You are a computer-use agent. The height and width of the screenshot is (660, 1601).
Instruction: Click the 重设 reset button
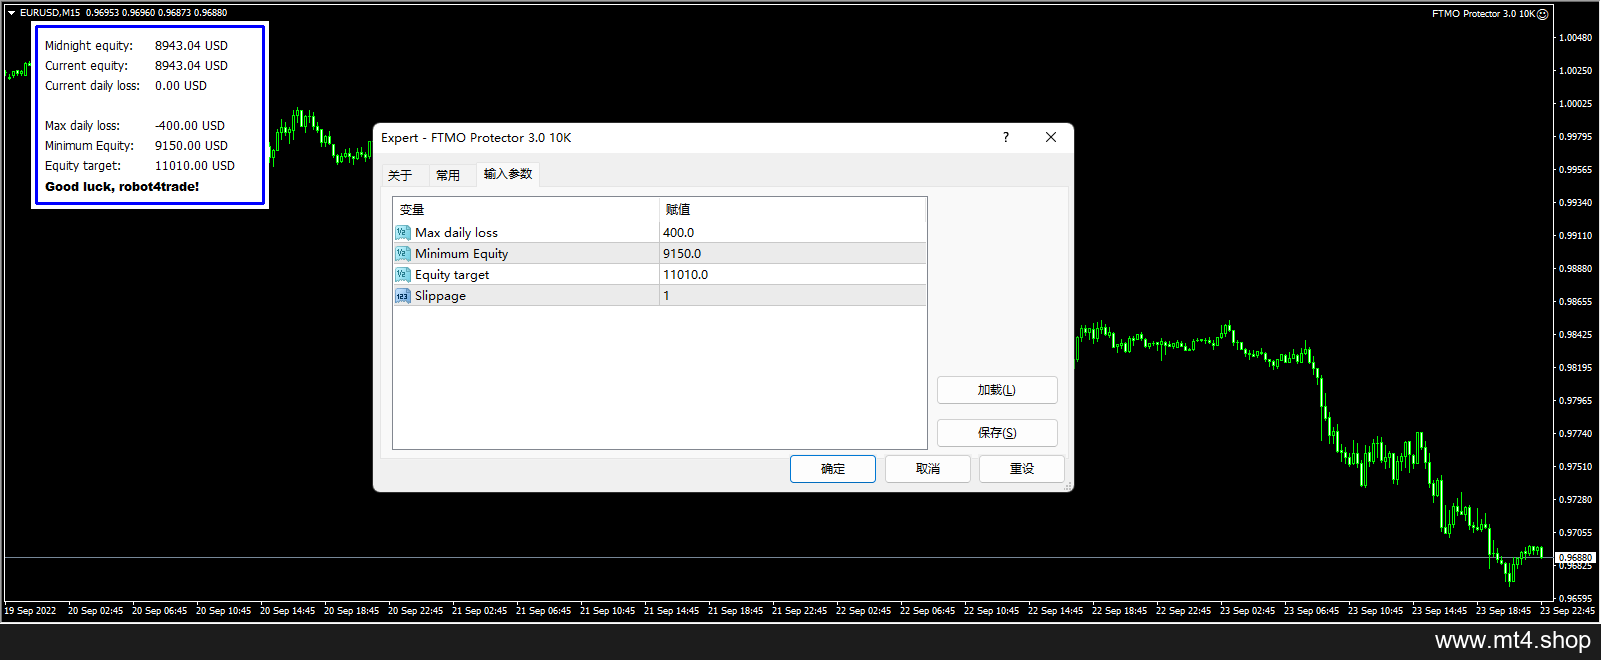click(1022, 469)
